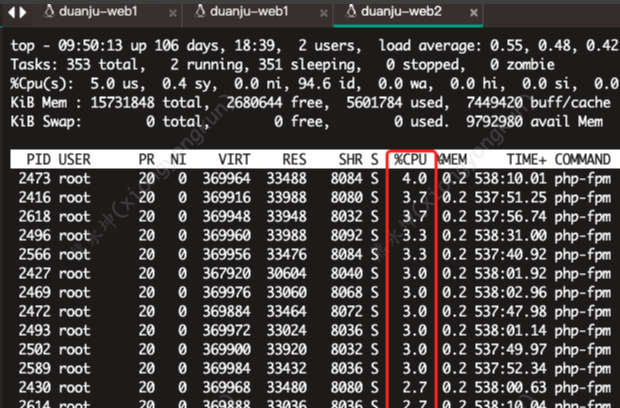
Task: Click the VIRT column header
Action: (234, 159)
